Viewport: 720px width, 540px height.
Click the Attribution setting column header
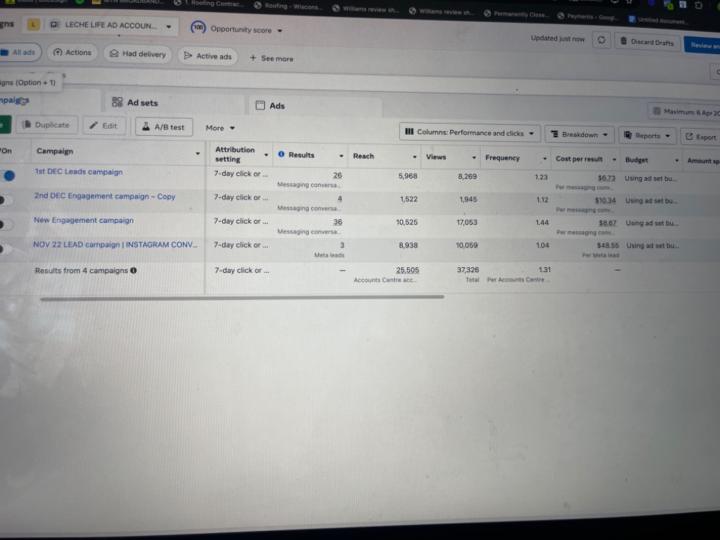pos(235,154)
